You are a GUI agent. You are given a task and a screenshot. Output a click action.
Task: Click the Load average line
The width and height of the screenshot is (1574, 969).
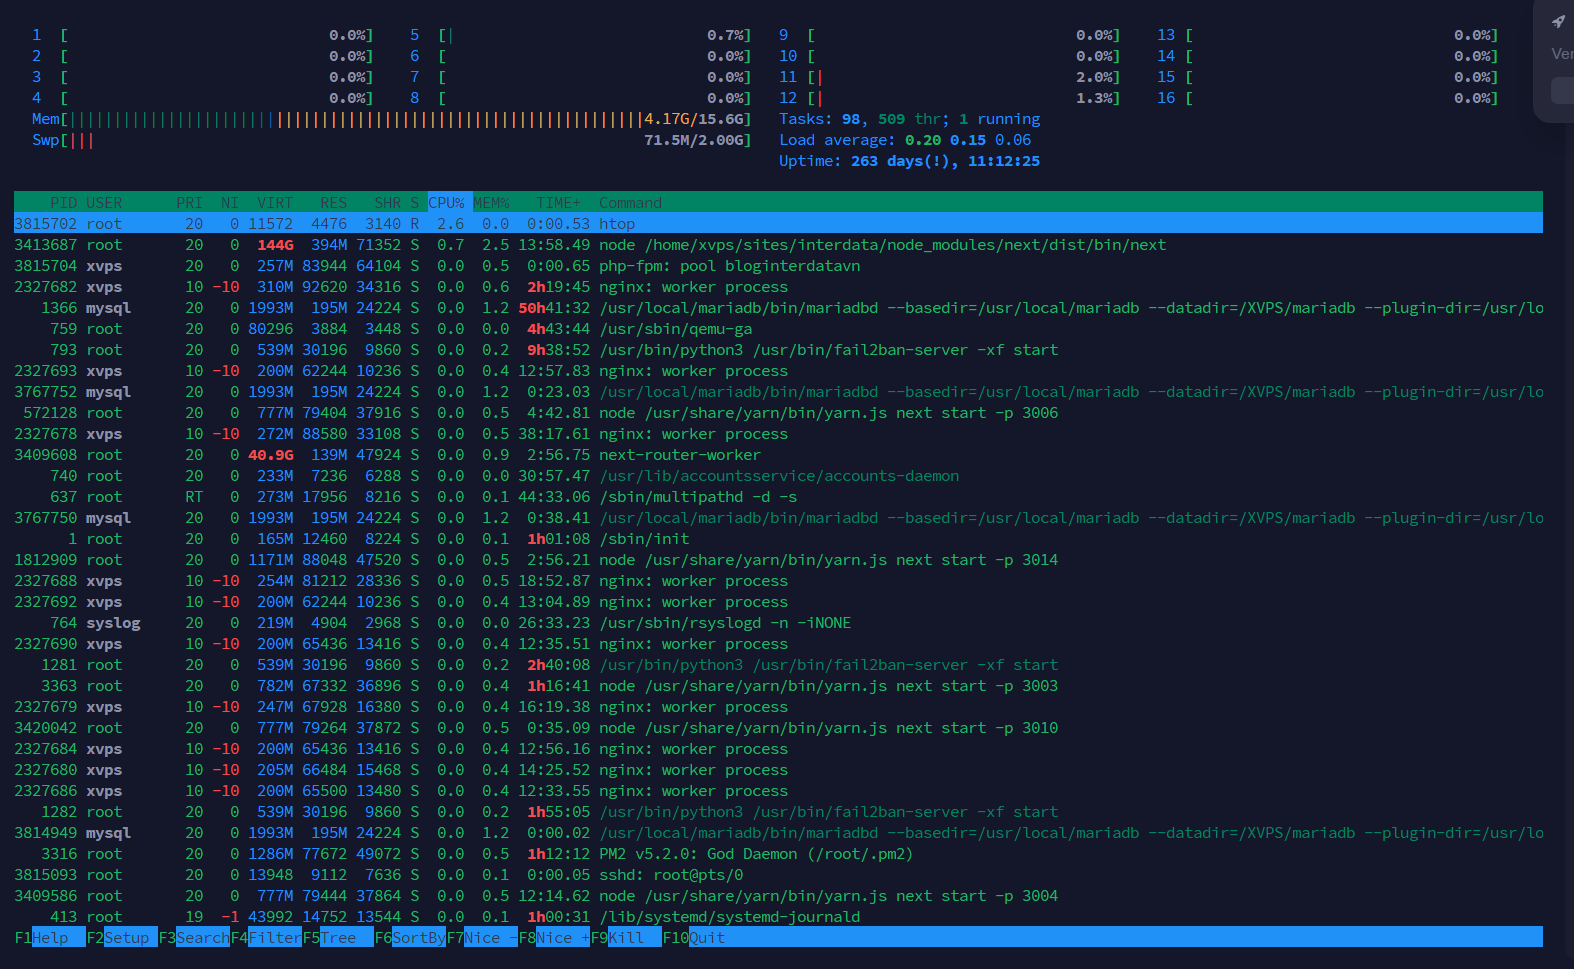905,140
